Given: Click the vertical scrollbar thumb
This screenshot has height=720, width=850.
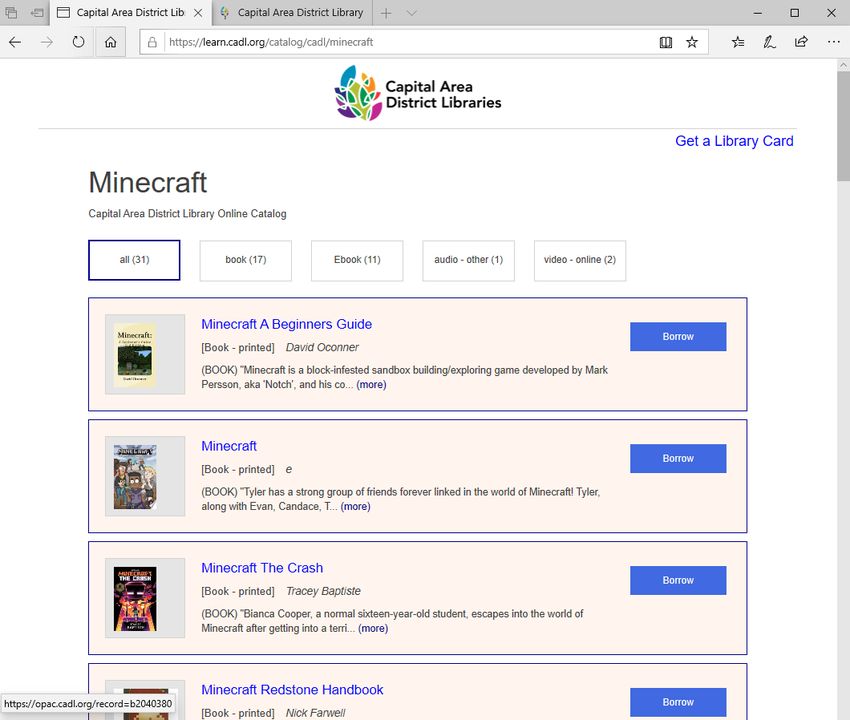Looking at the screenshot, I should tap(843, 126).
